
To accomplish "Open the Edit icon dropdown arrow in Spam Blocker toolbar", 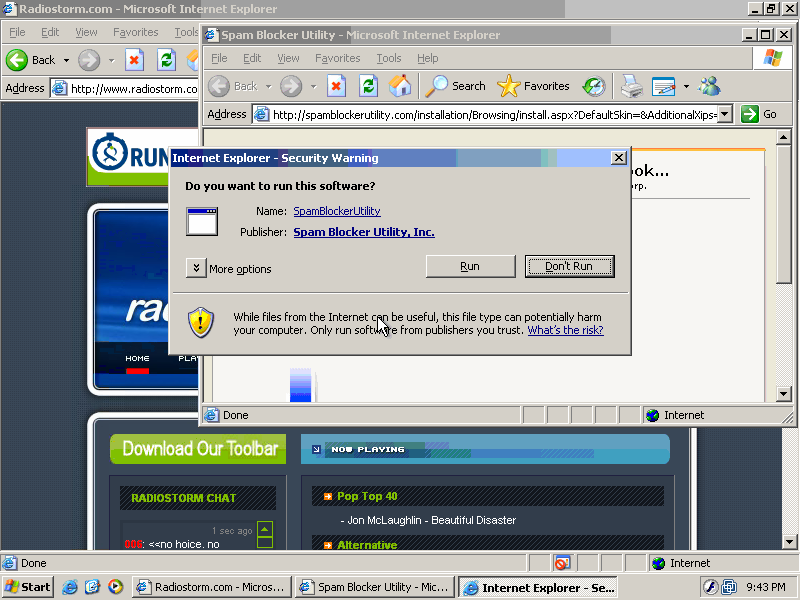I will [x=686, y=86].
